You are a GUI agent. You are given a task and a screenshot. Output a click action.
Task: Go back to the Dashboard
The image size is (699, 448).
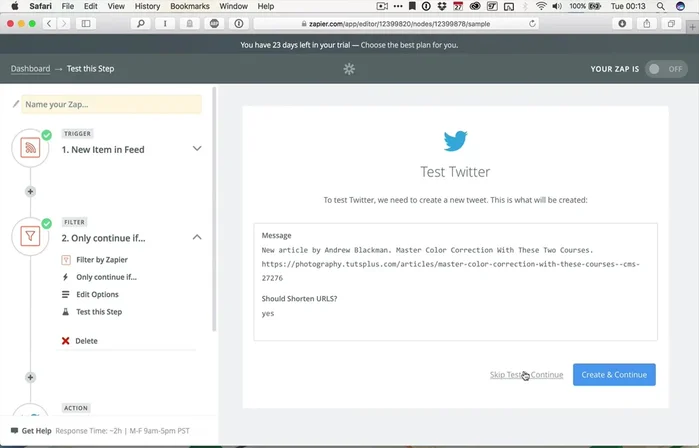pos(30,69)
